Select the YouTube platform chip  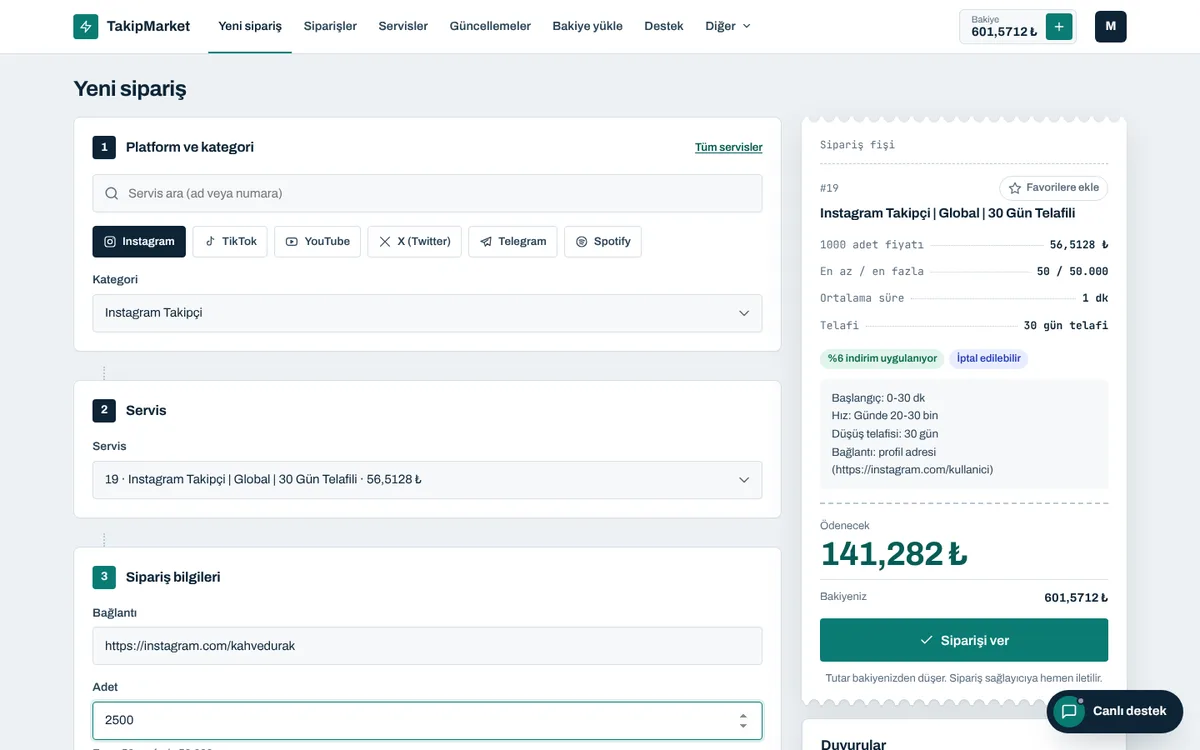coord(317,241)
